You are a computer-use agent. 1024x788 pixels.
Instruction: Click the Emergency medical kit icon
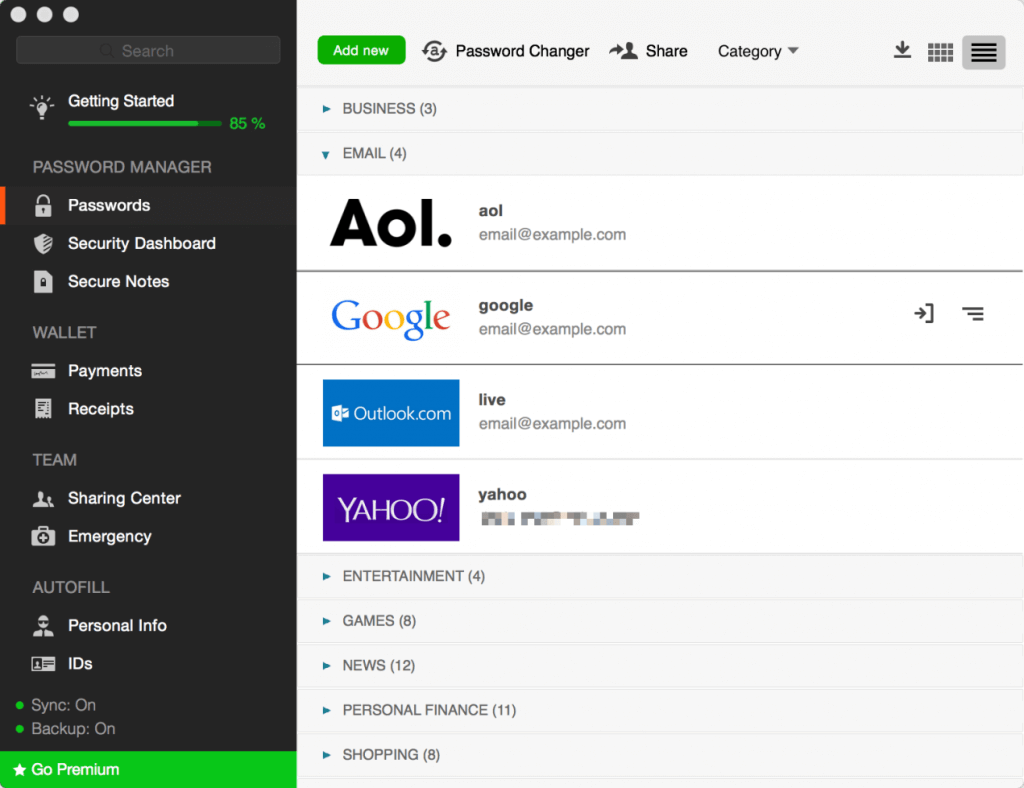(x=43, y=536)
